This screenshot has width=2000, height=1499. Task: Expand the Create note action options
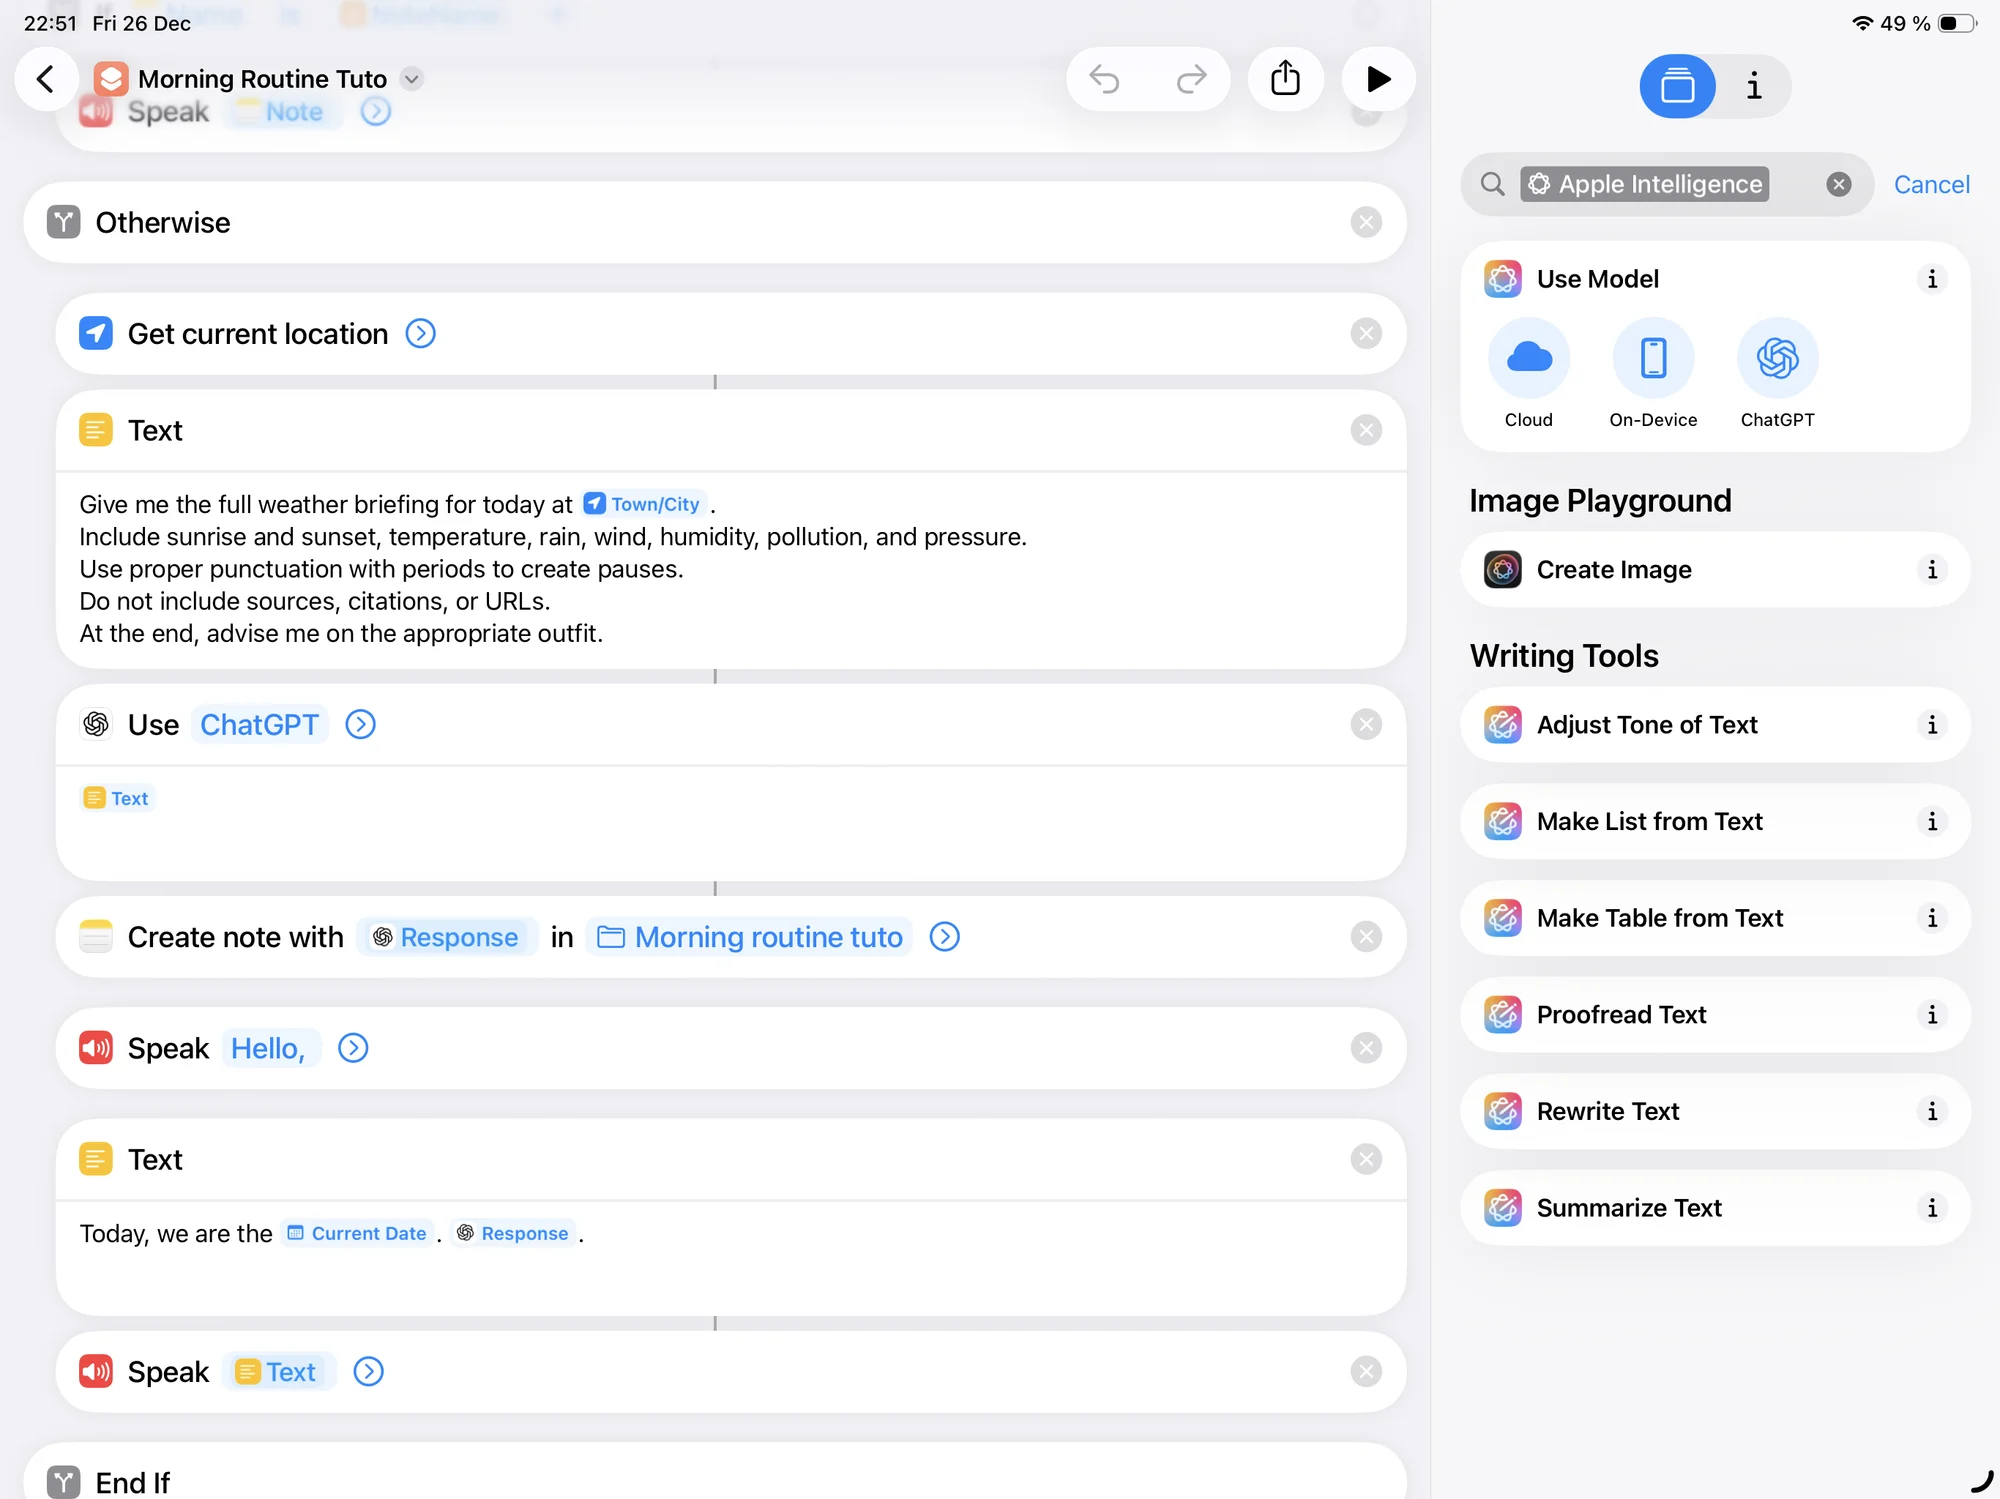[x=944, y=937]
